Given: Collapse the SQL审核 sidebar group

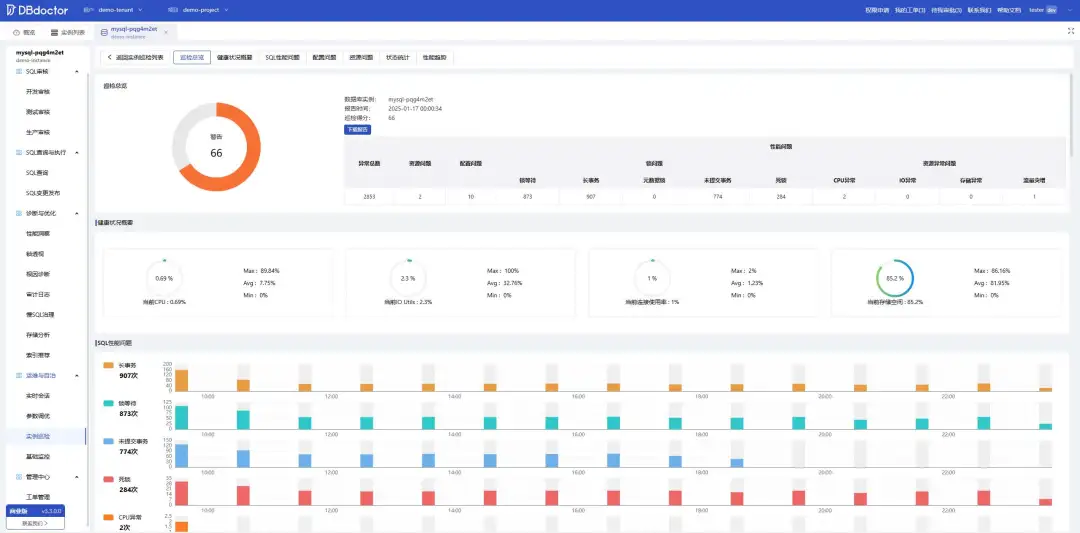Looking at the screenshot, I should pyautogui.click(x=76, y=72).
